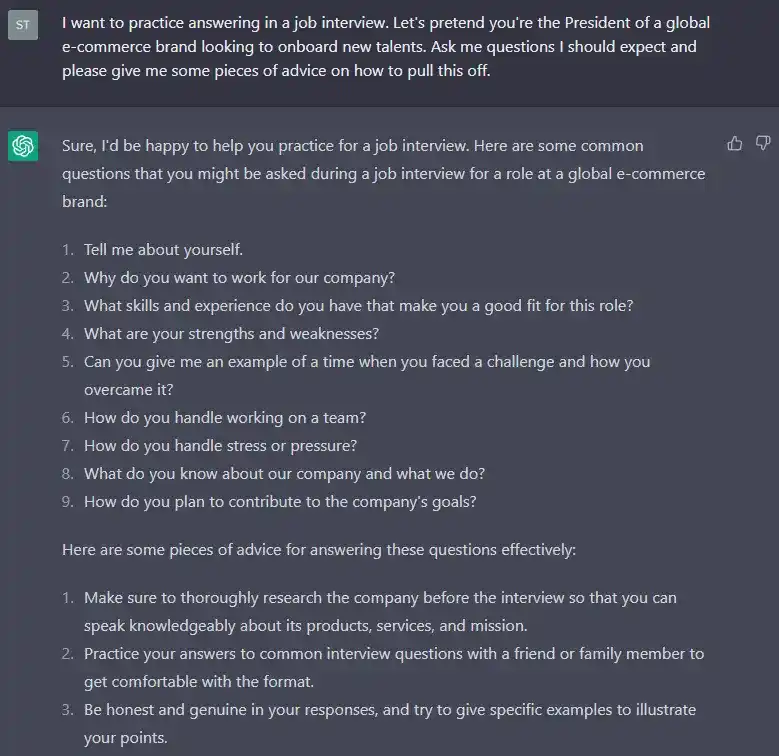Click the 'overcame it?' continuation line

point(129,390)
